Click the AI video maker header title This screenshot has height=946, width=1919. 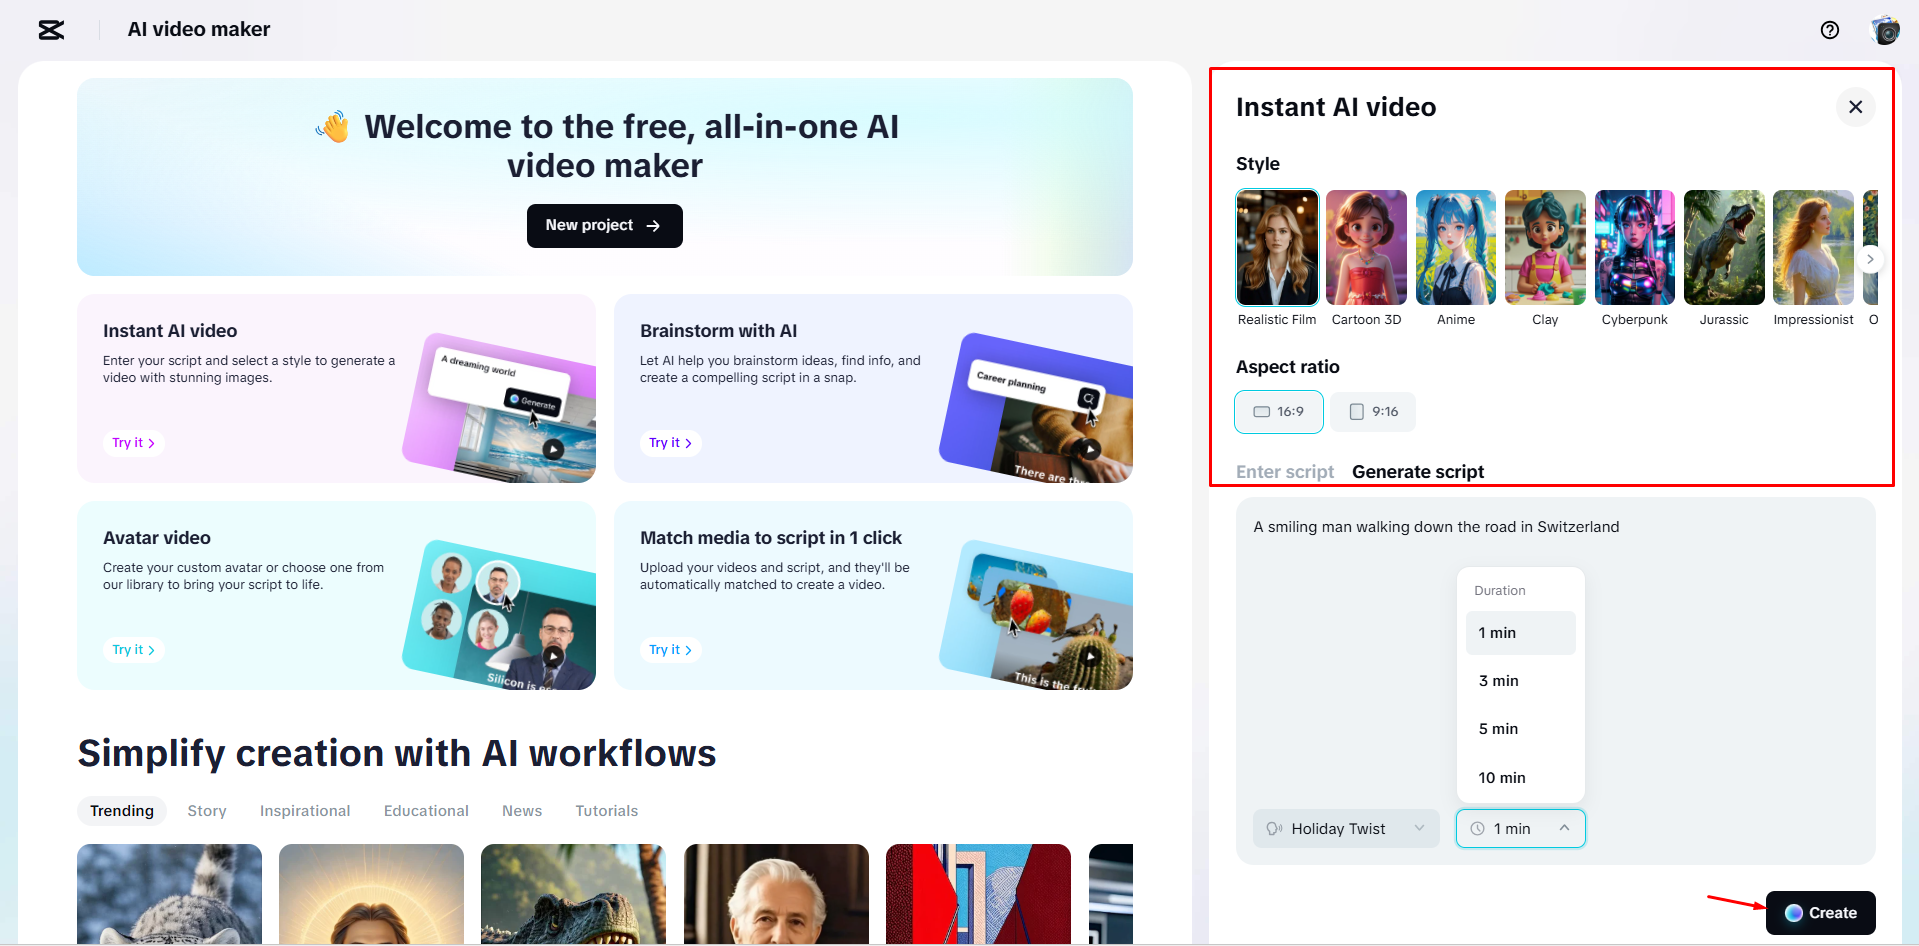tap(199, 30)
